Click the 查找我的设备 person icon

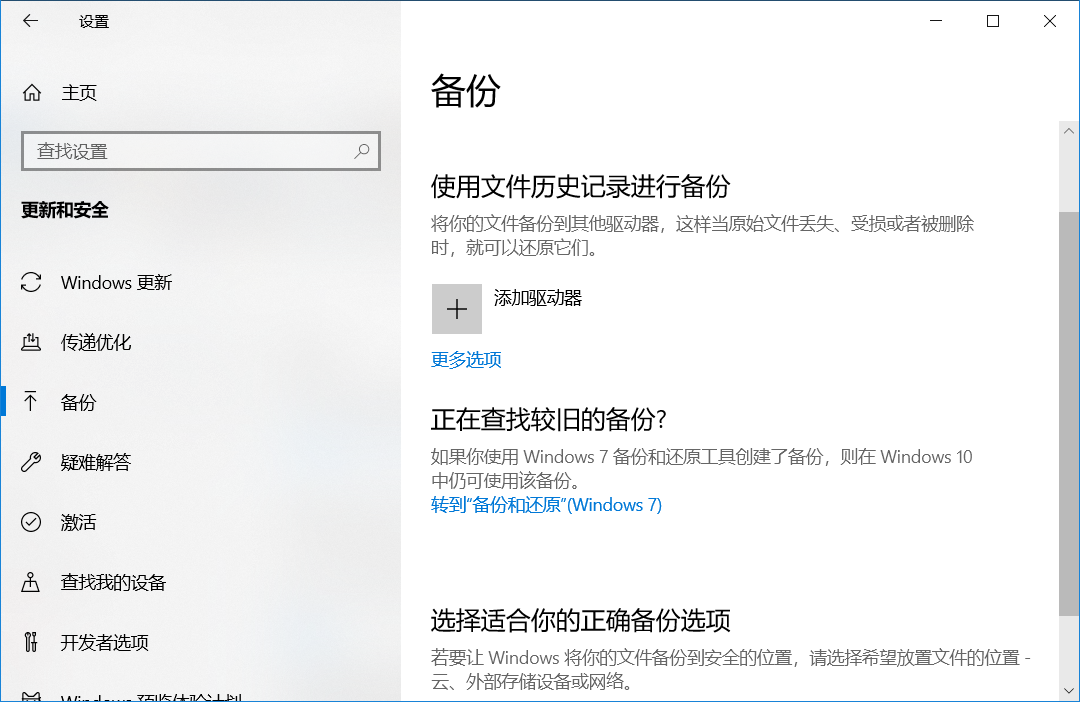30,582
